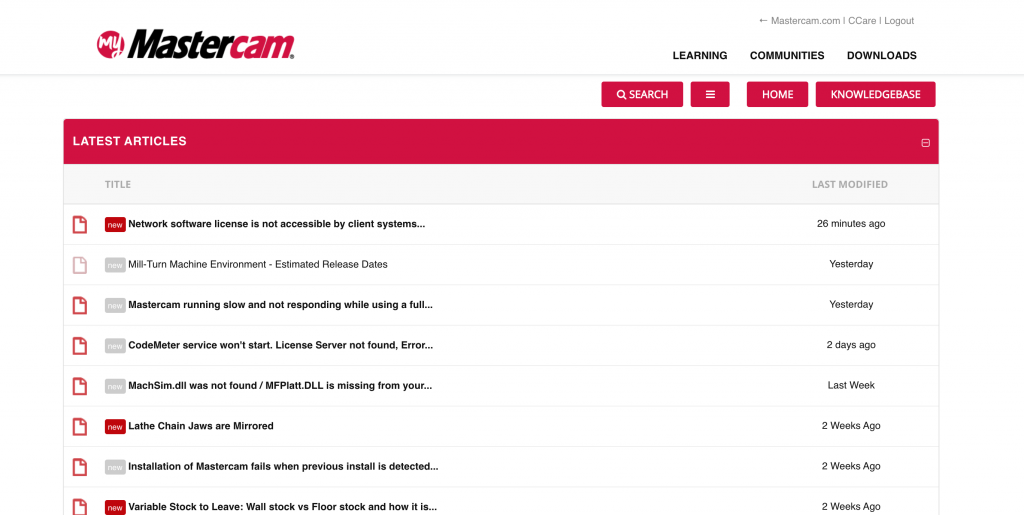Click the TITLE column header
This screenshot has width=1024, height=515.
pos(118,185)
